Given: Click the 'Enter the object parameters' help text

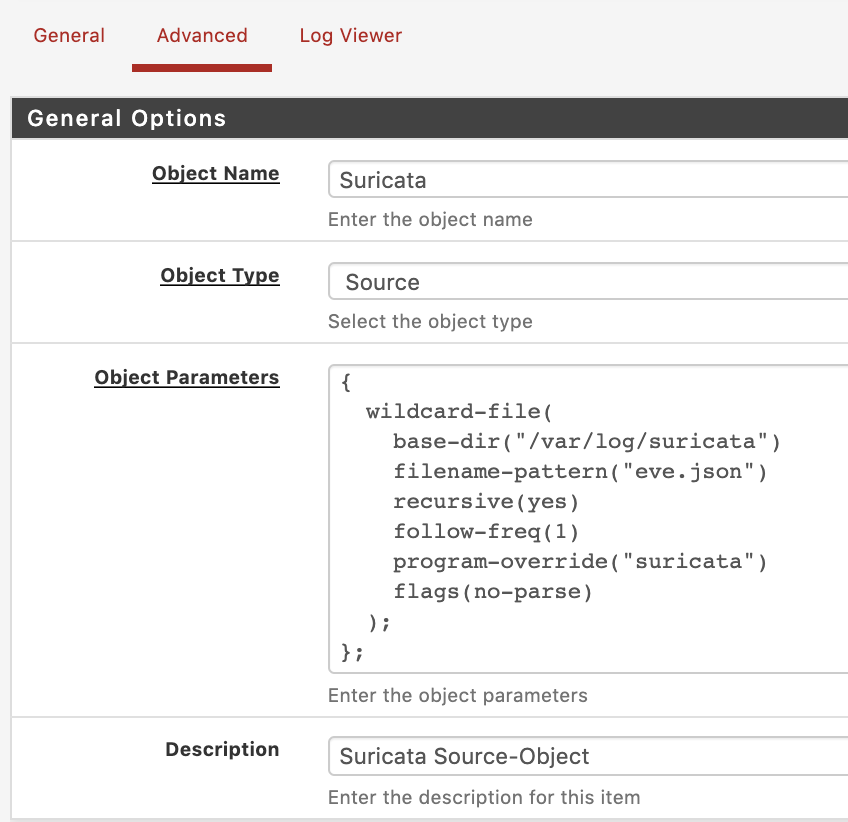Looking at the screenshot, I should click(x=458, y=695).
